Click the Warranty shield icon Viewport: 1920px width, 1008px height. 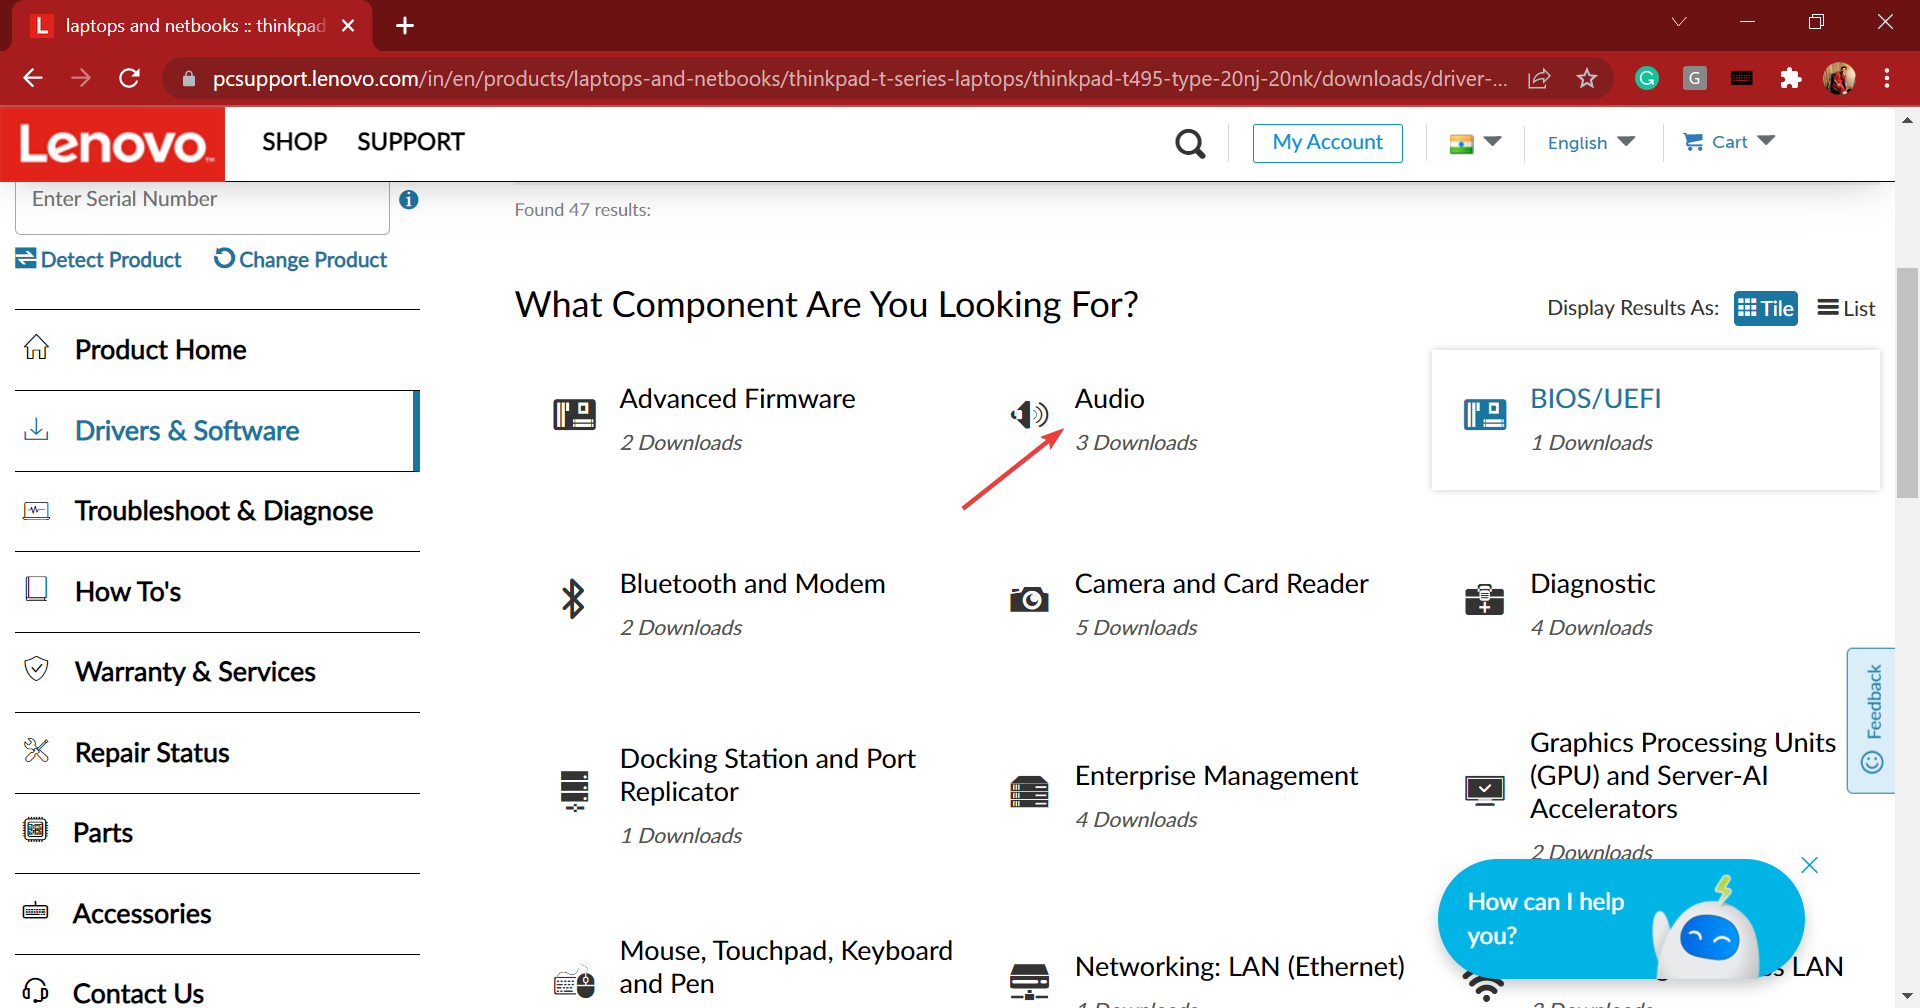click(x=36, y=669)
